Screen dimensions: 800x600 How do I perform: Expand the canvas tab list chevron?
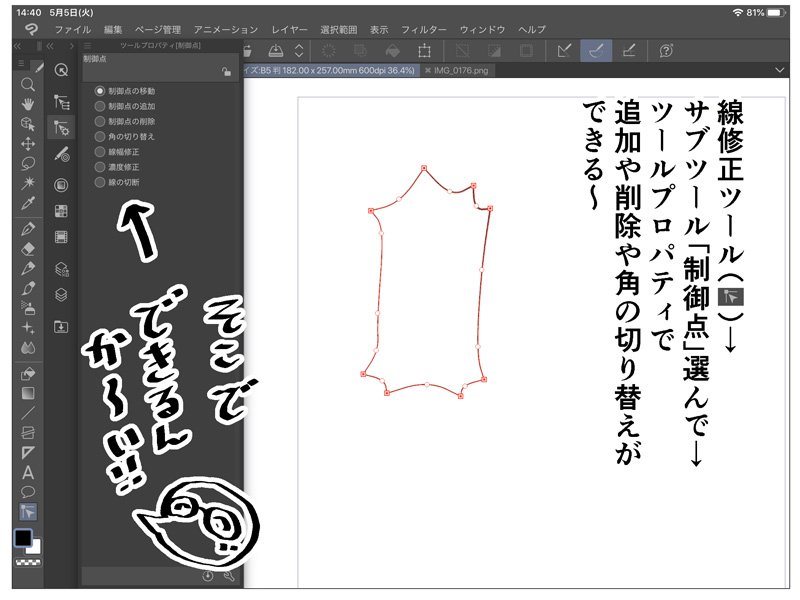click(x=781, y=70)
